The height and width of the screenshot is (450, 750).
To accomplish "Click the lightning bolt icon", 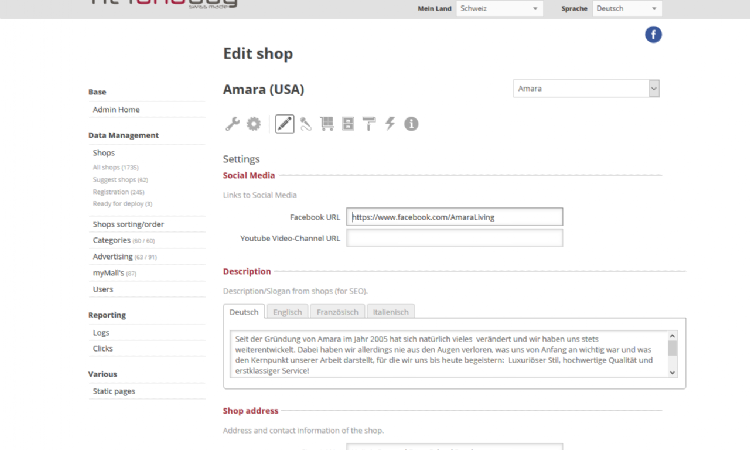I will tap(390, 124).
